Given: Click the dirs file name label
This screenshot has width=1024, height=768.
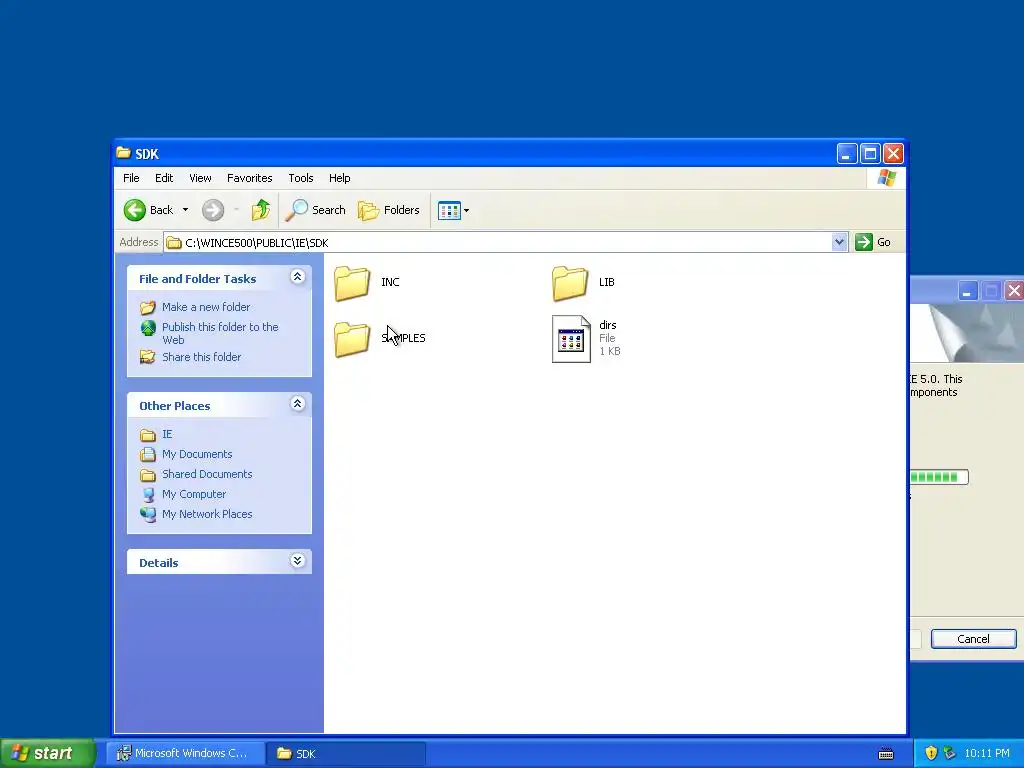Looking at the screenshot, I should pos(607,325).
